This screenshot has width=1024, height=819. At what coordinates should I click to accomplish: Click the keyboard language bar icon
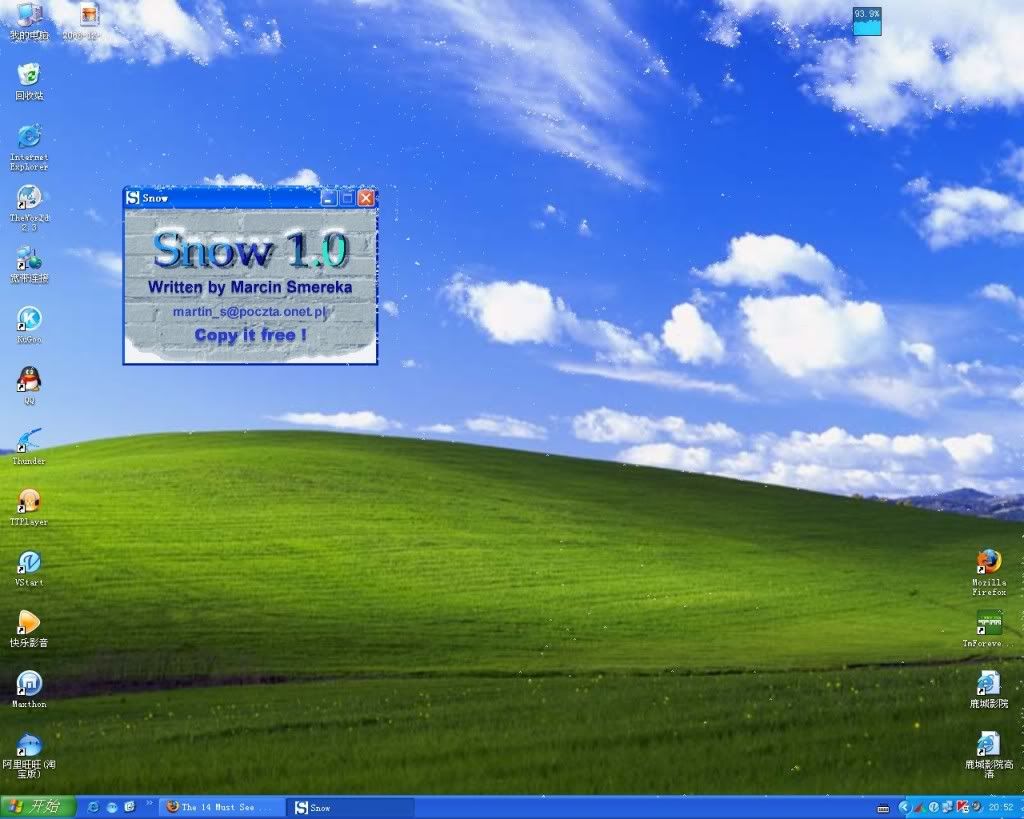pos(883,808)
